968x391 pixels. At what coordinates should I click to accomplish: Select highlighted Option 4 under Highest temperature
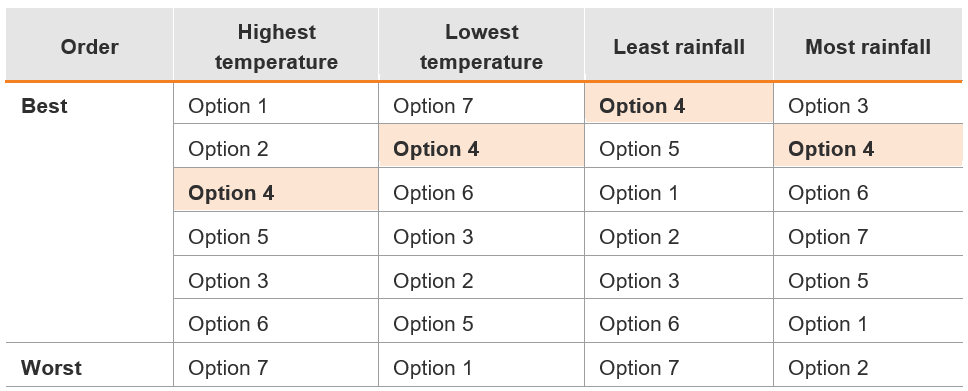click(x=231, y=193)
